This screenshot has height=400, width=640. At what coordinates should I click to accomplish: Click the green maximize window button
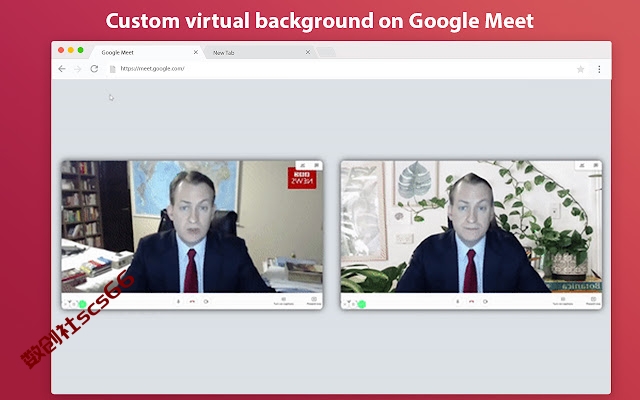tap(80, 50)
